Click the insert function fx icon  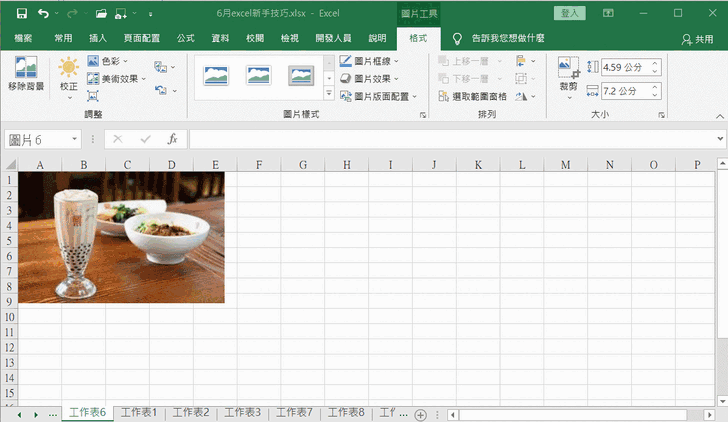coord(172,139)
